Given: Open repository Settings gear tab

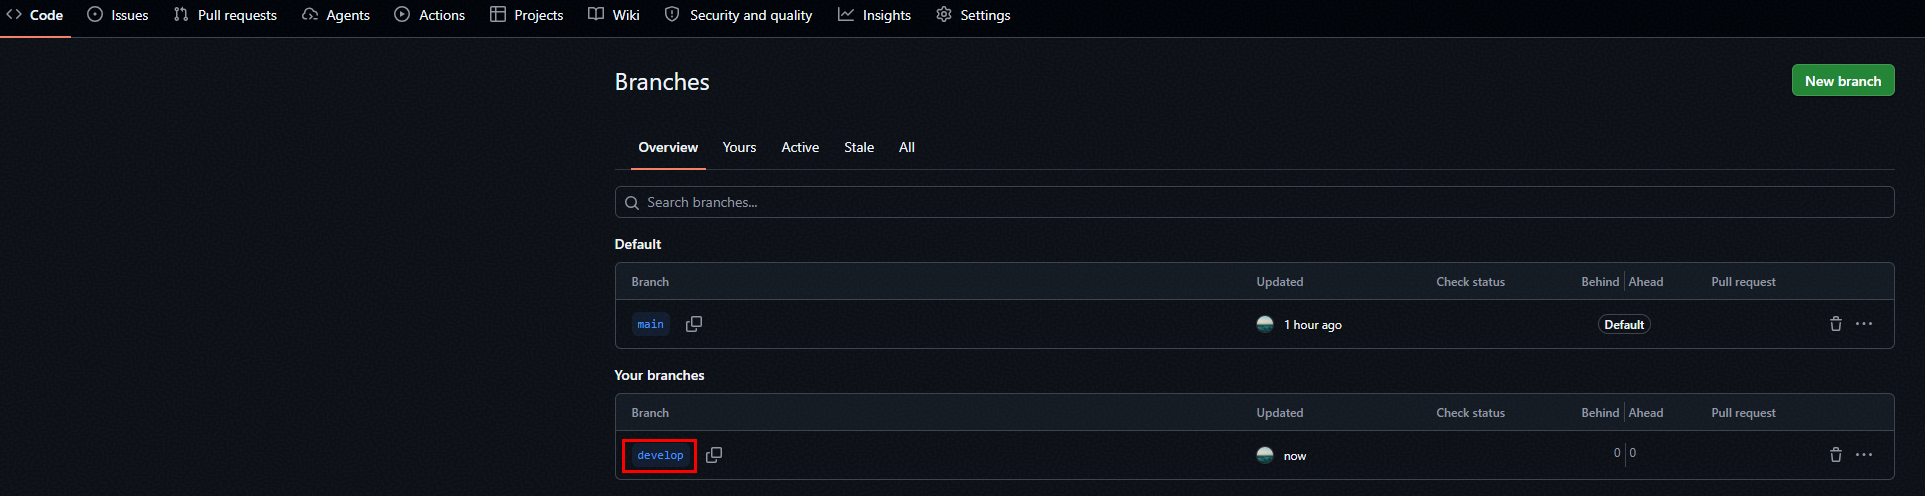Looking at the screenshot, I should tap(973, 15).
